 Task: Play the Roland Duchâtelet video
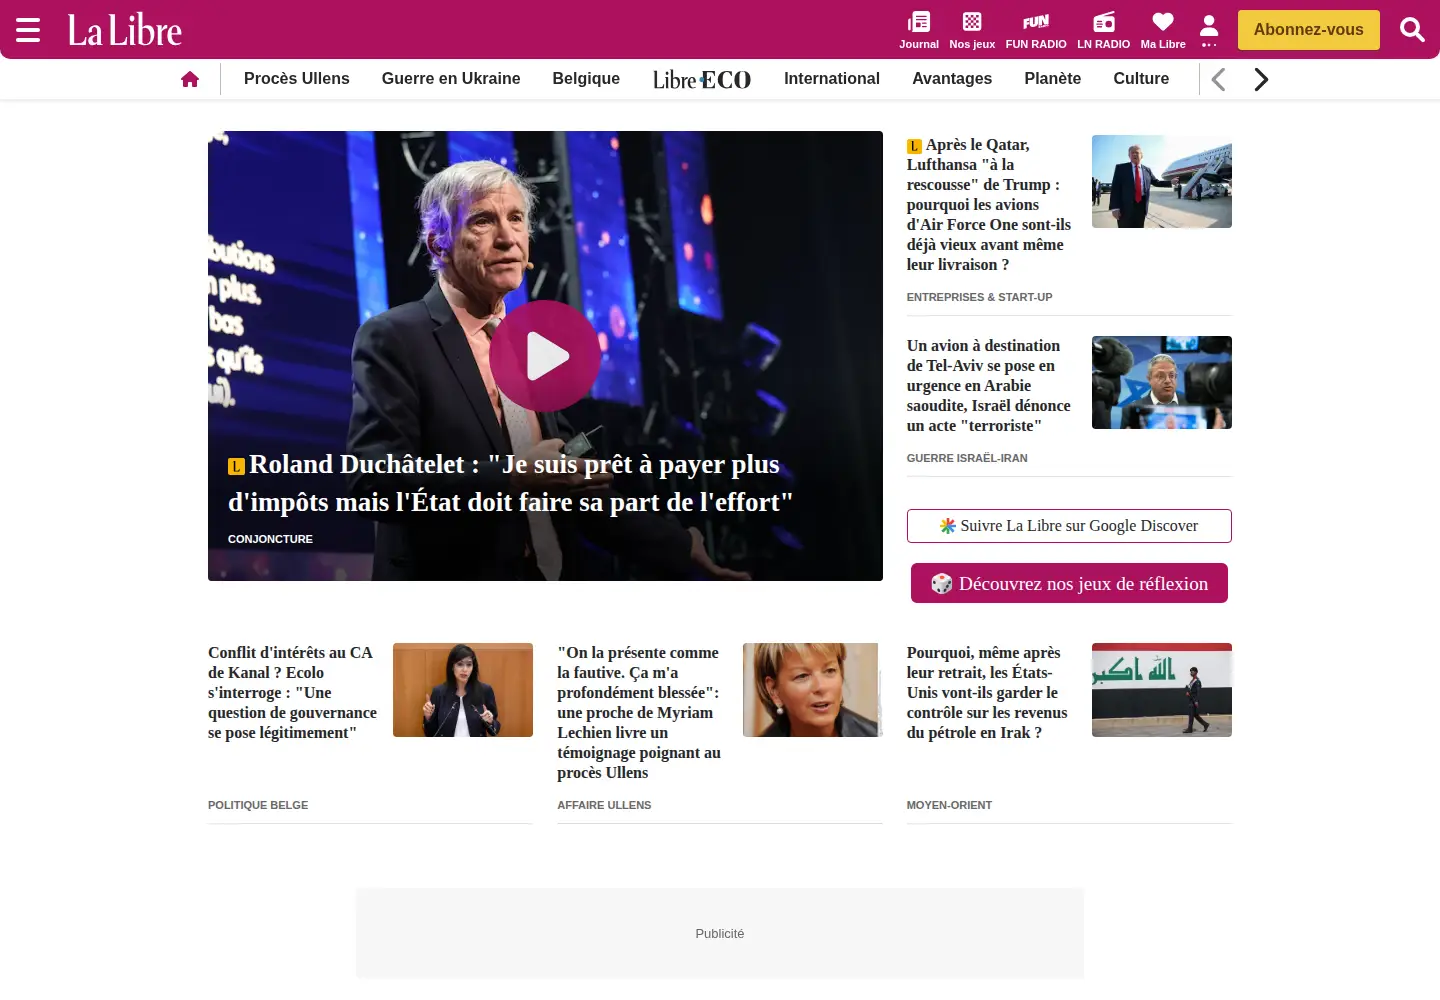pyautogui.click(x=545, y=356)
